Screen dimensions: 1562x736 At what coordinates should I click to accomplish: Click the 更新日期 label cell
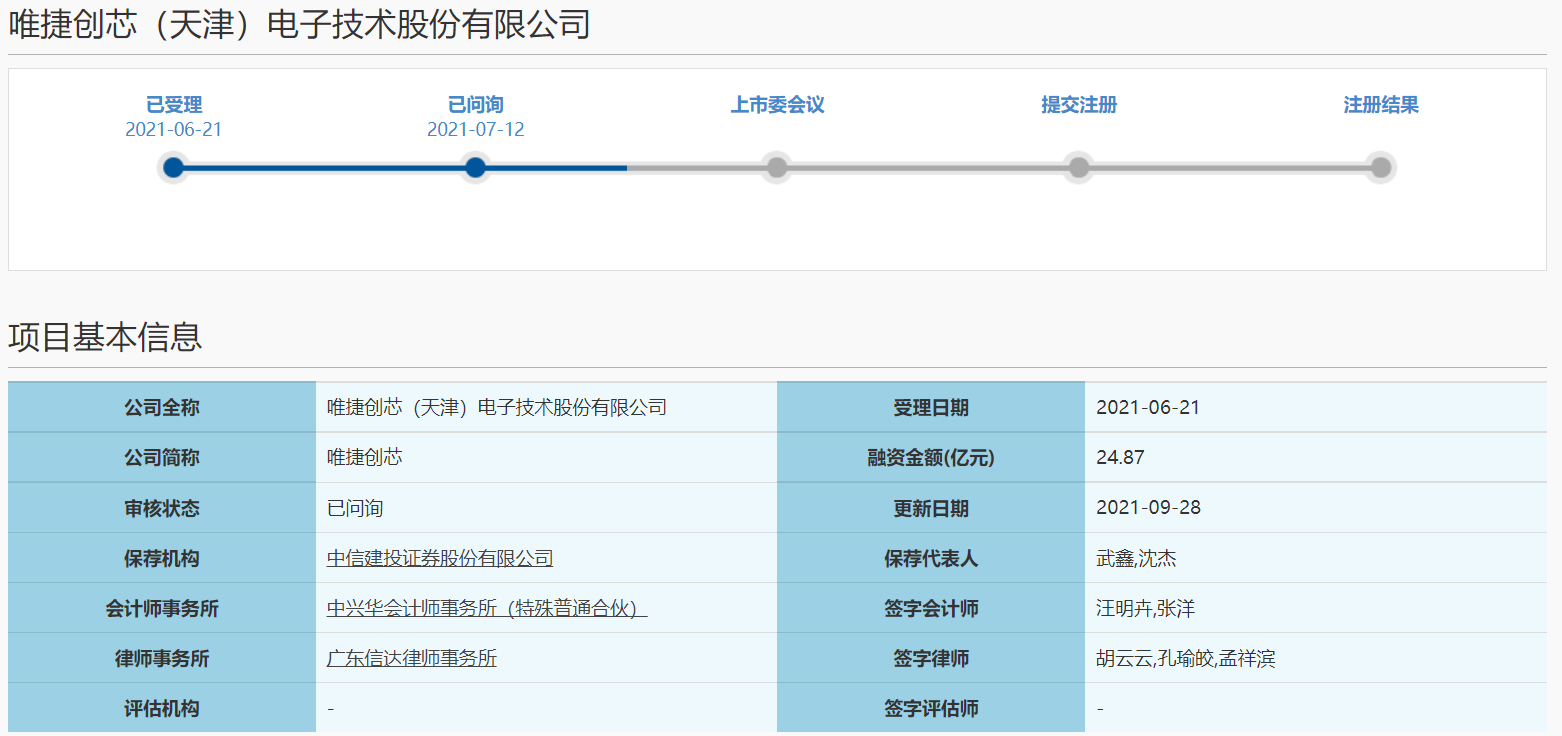931,508
